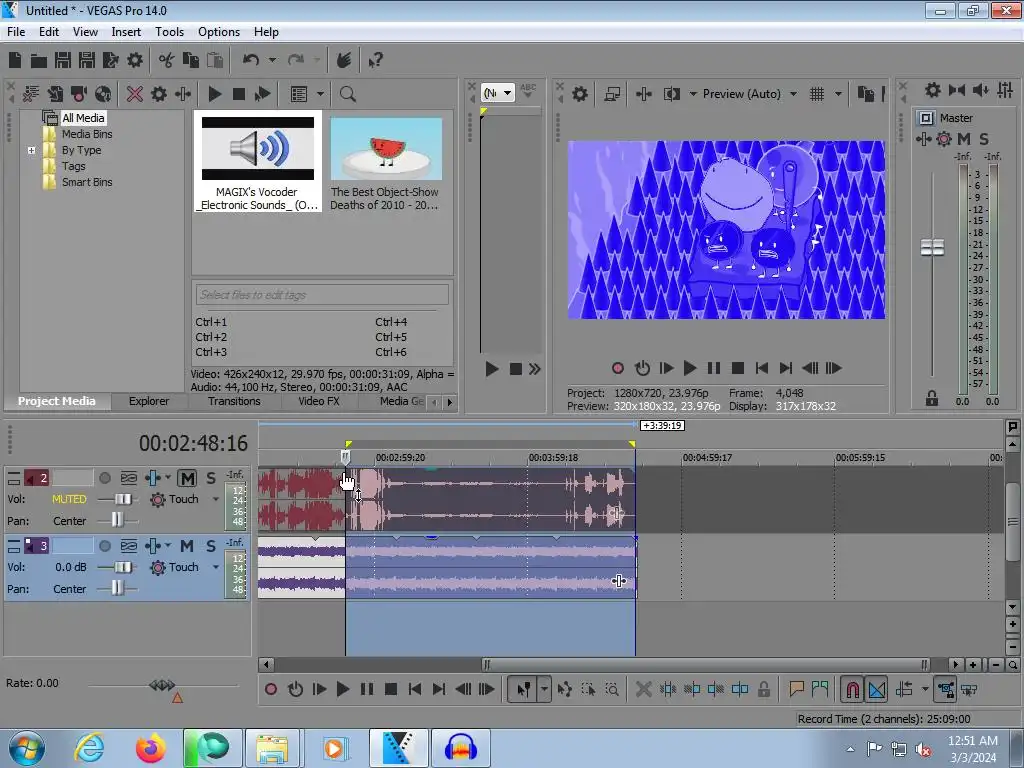Viewport: 1024px width, 768px height.
Task: Open the Insert menu
Action: click(126, 32)
